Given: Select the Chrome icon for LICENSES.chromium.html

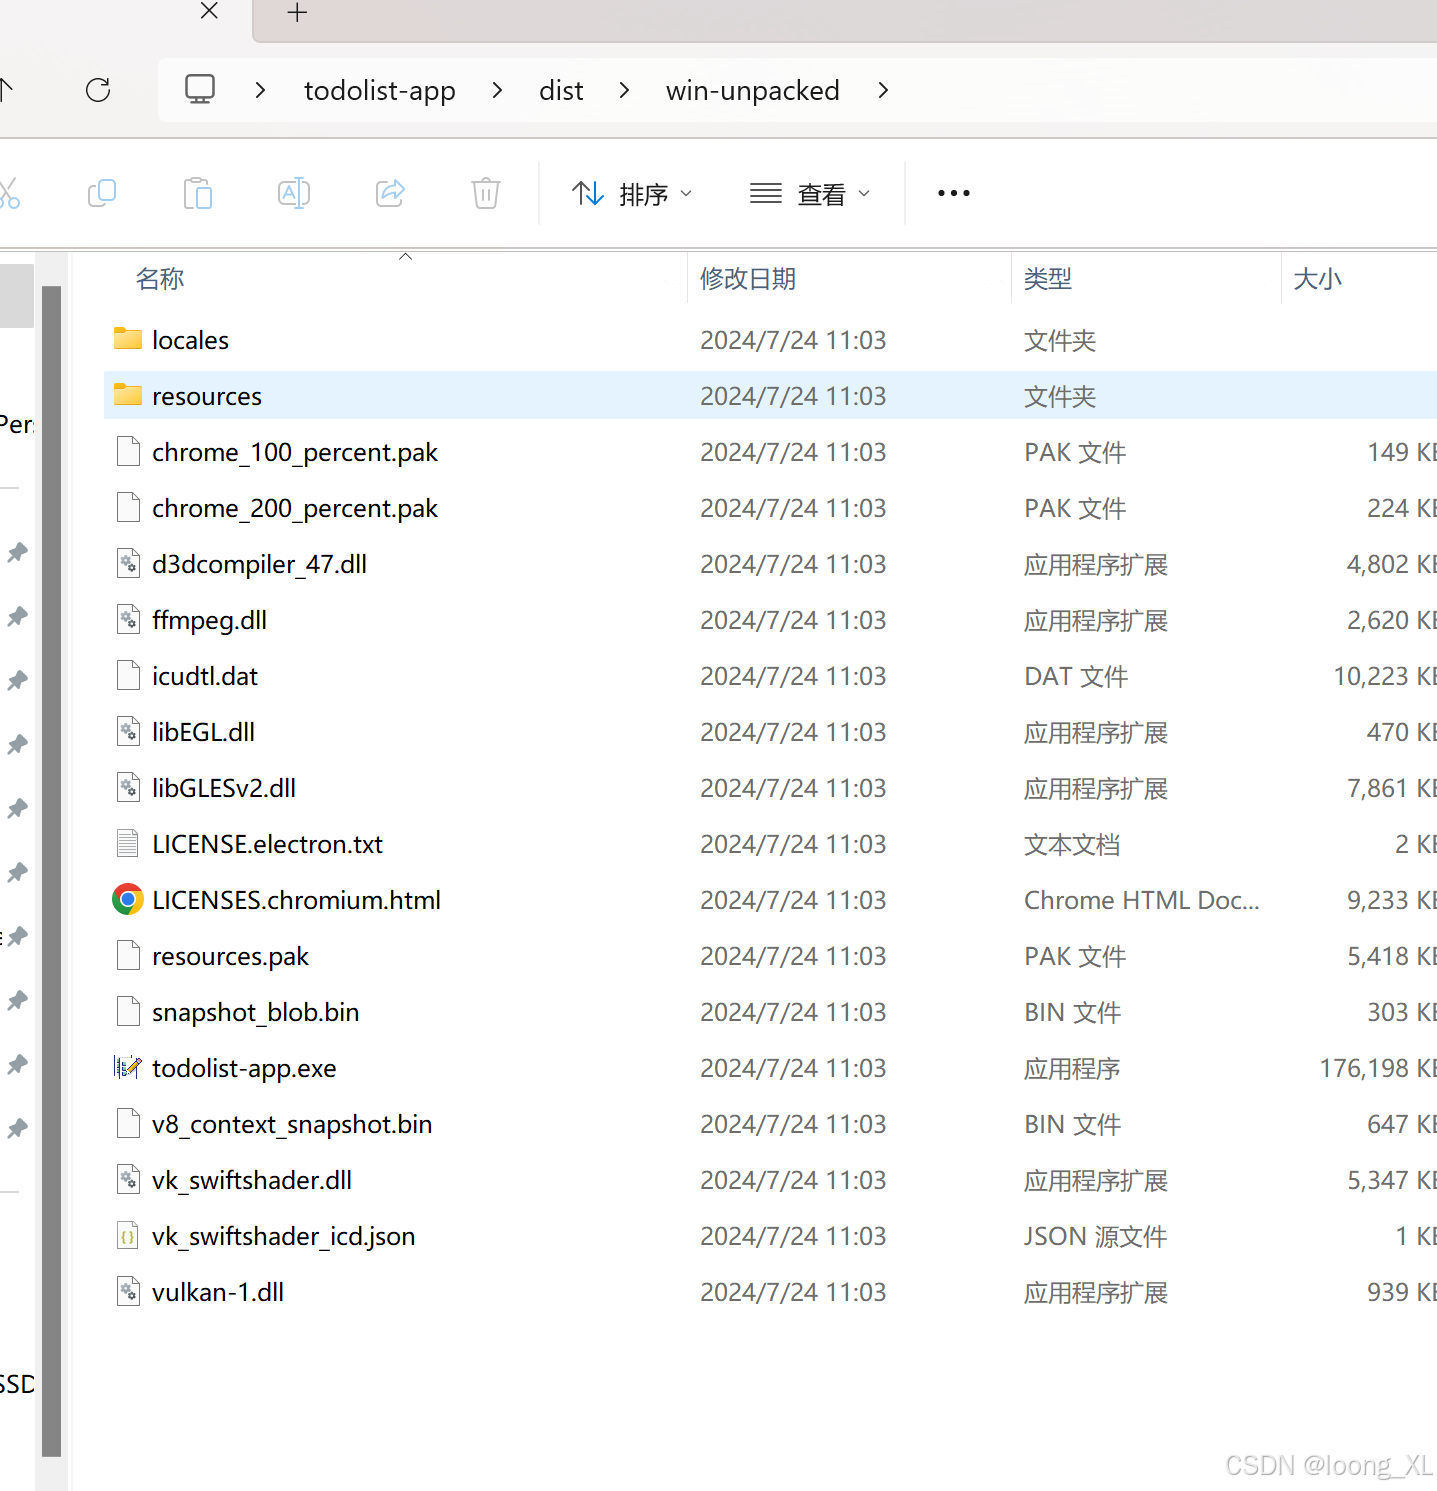Looking at the screenshot, I should (x=128, y=900).
